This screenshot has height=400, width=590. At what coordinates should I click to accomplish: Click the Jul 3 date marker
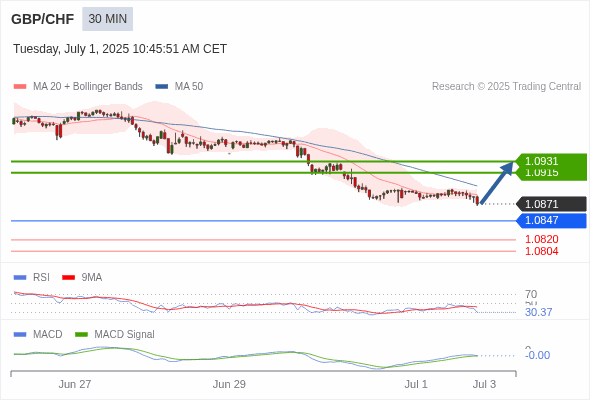pos(484,384)
